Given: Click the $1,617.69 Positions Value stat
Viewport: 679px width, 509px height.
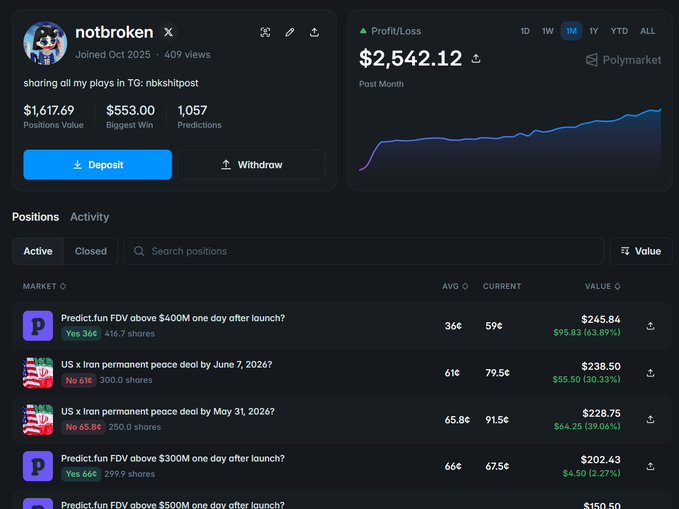Looking at the screenshot, I should [53, 117].
